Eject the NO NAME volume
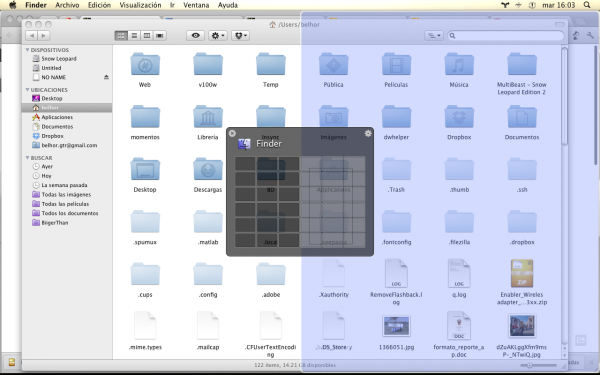The image size is (600, 375). tap(106, 77)
